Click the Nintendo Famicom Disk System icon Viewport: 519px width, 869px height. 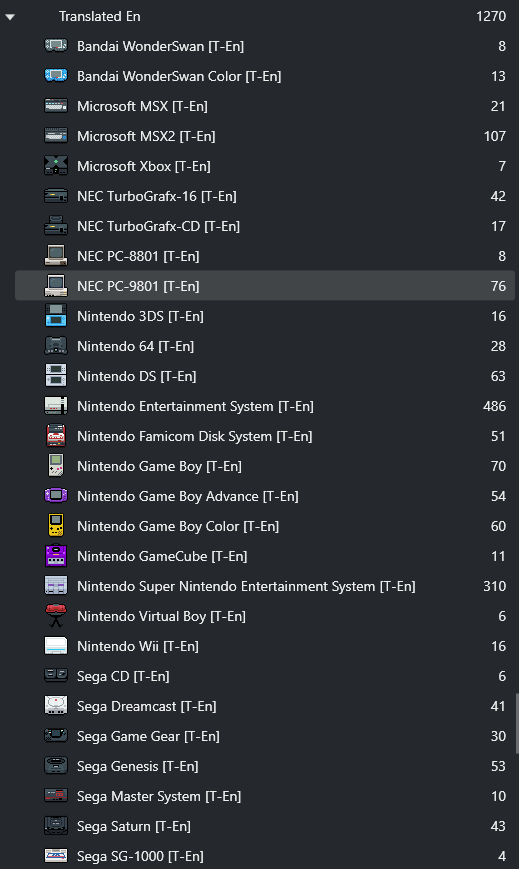[x=55, y=436]
